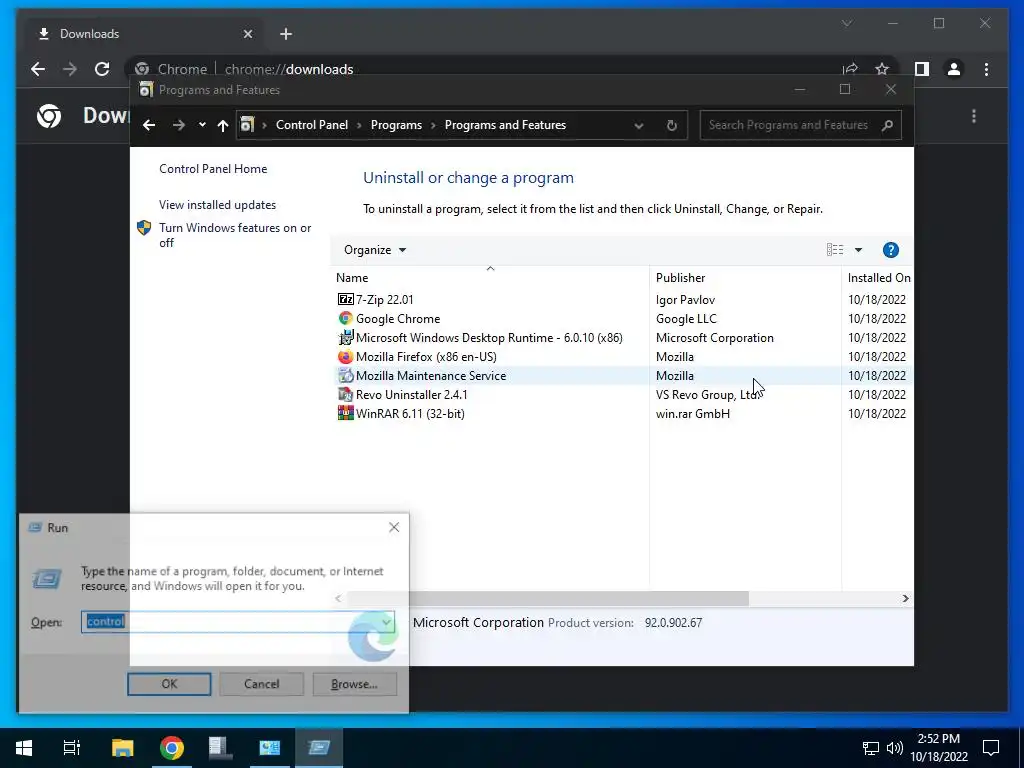1024x768 pixels.
Task: Open the Downloads page more actions menu
Action: 974,116
